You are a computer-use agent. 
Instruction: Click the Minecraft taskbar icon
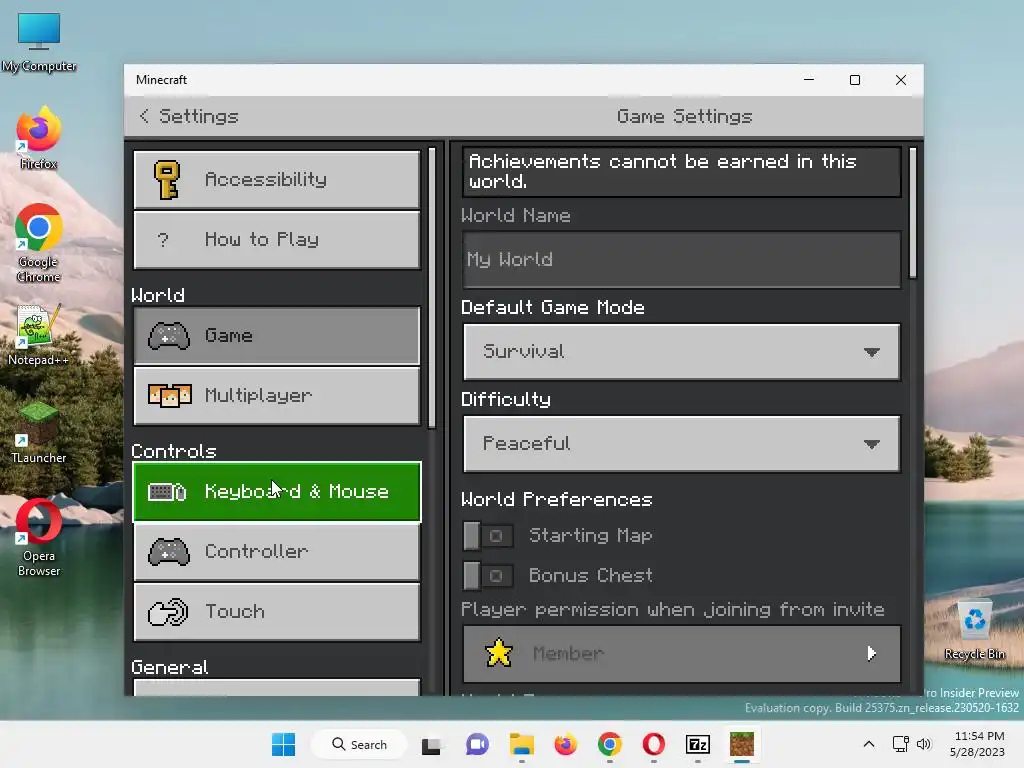pyautogui.click(x=742, y=744)
